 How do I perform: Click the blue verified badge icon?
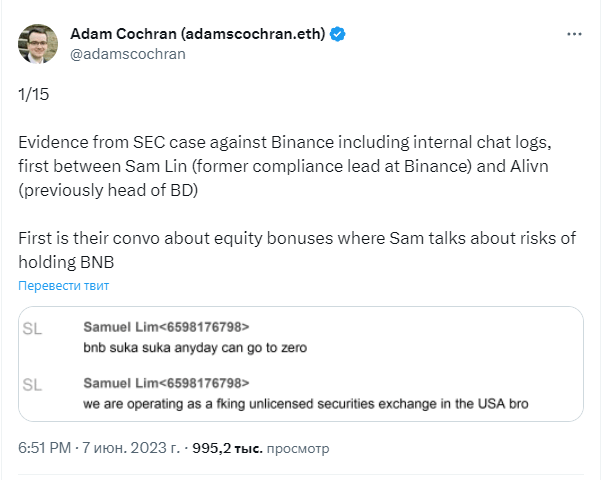pos(338,34)
